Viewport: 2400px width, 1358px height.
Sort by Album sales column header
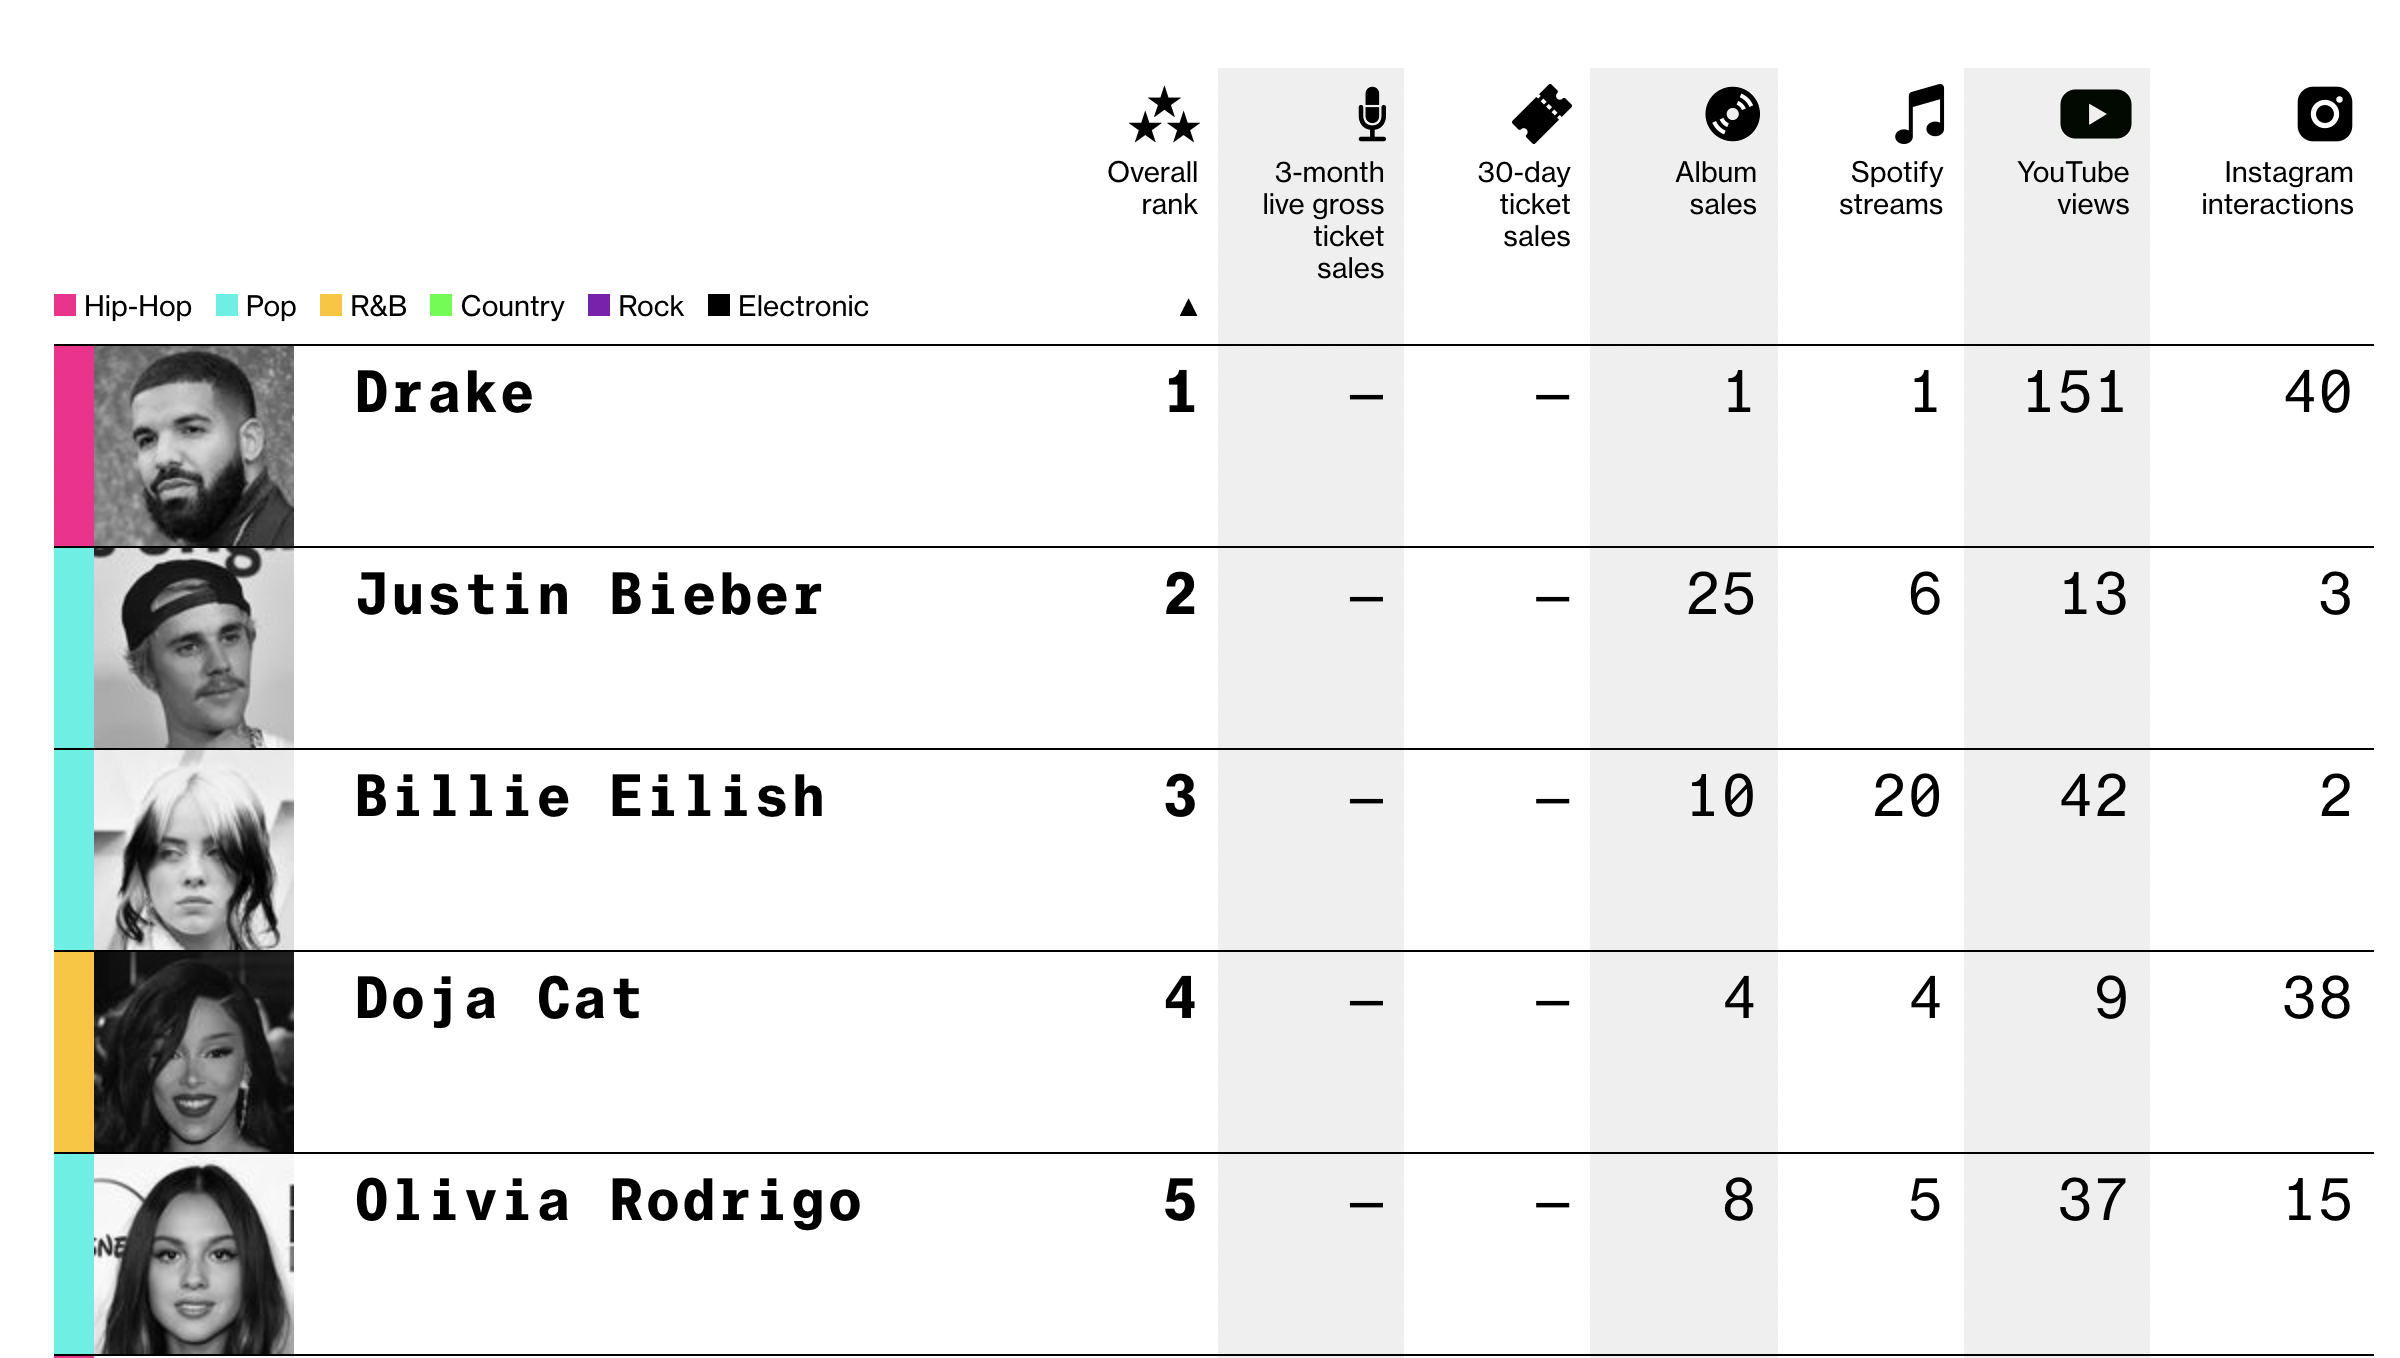tap(1716, 188)
